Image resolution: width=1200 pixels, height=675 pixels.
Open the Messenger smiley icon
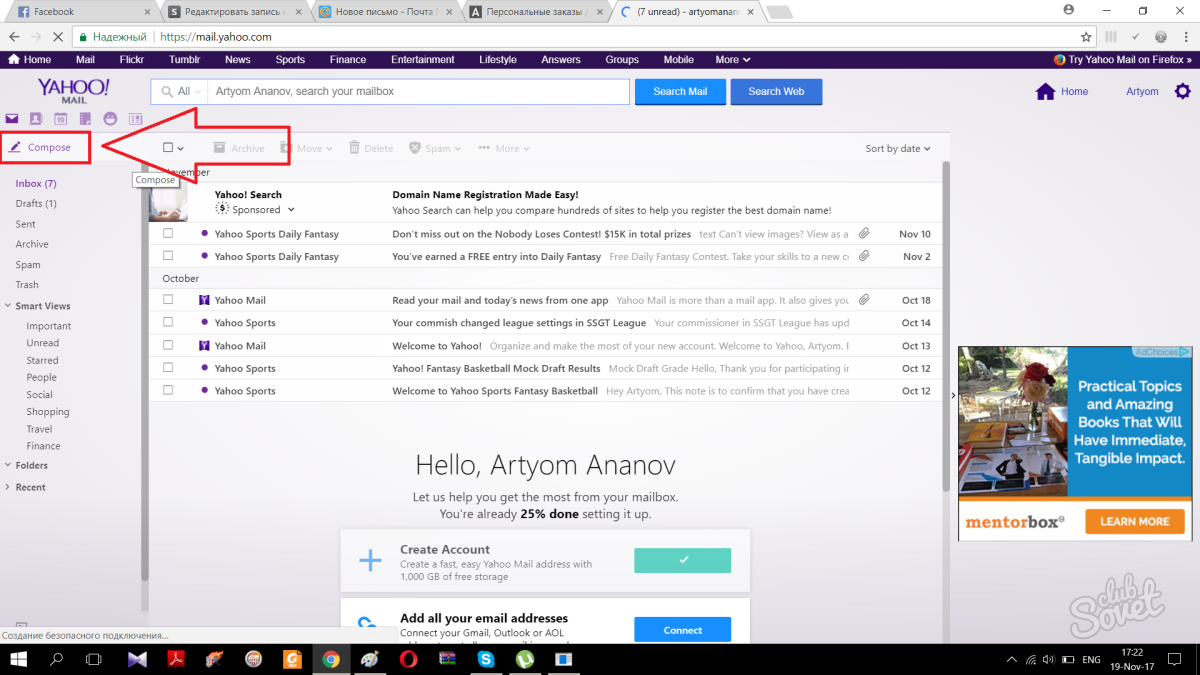pos(110,120)
